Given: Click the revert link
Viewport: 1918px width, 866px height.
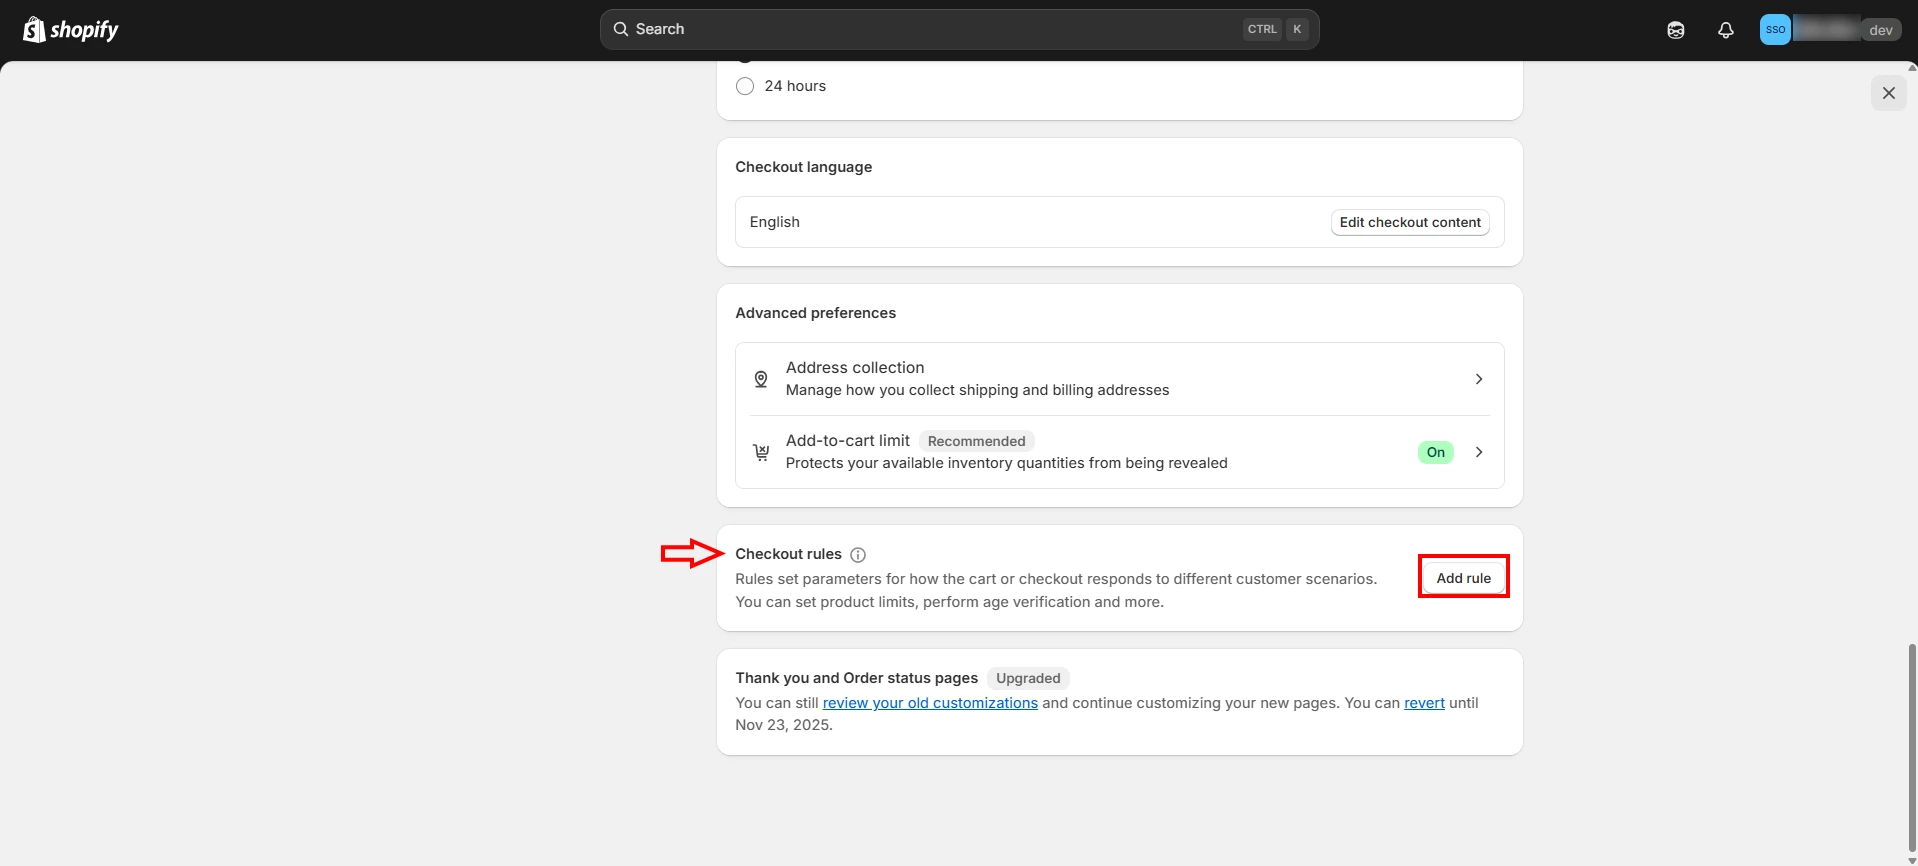Looking at the screenshot, I should pos(1424,703).
